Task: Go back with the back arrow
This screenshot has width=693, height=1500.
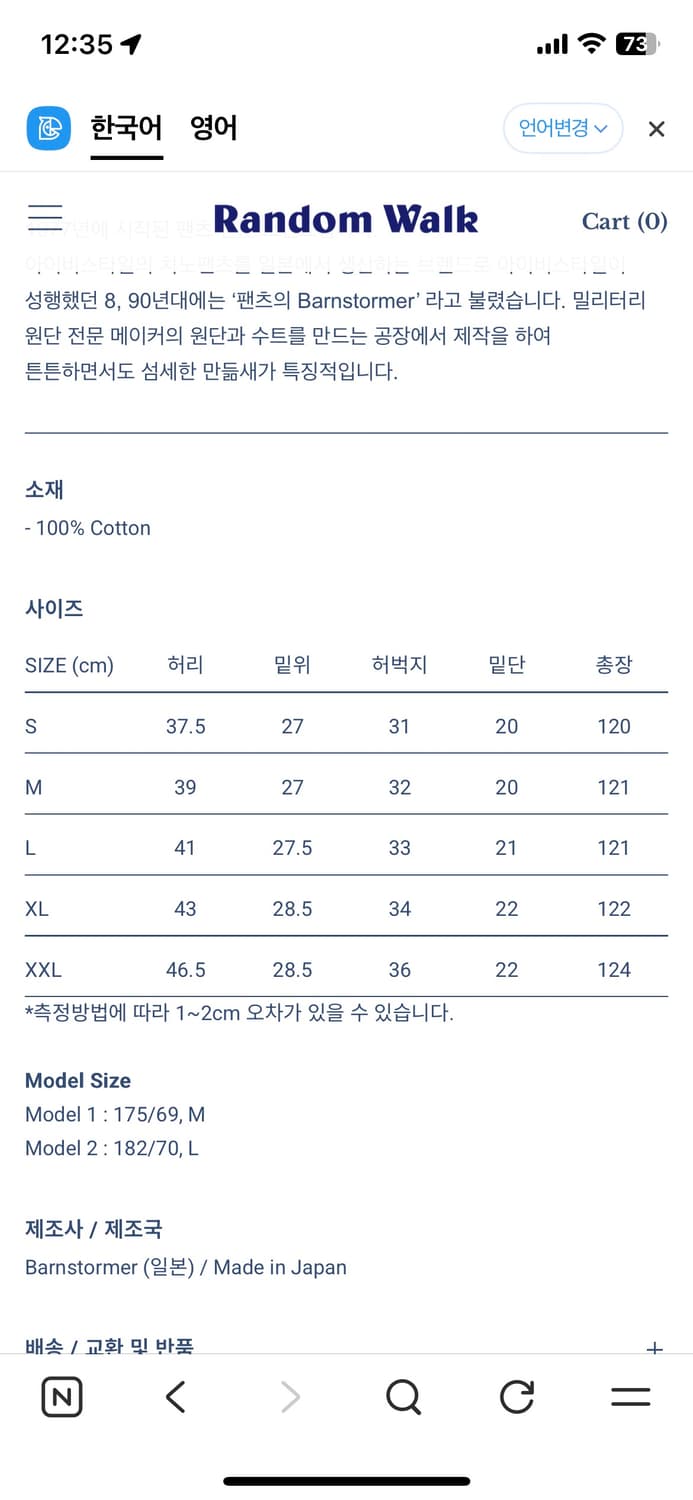Action: pyautogui.click(x=176, y=1397)
